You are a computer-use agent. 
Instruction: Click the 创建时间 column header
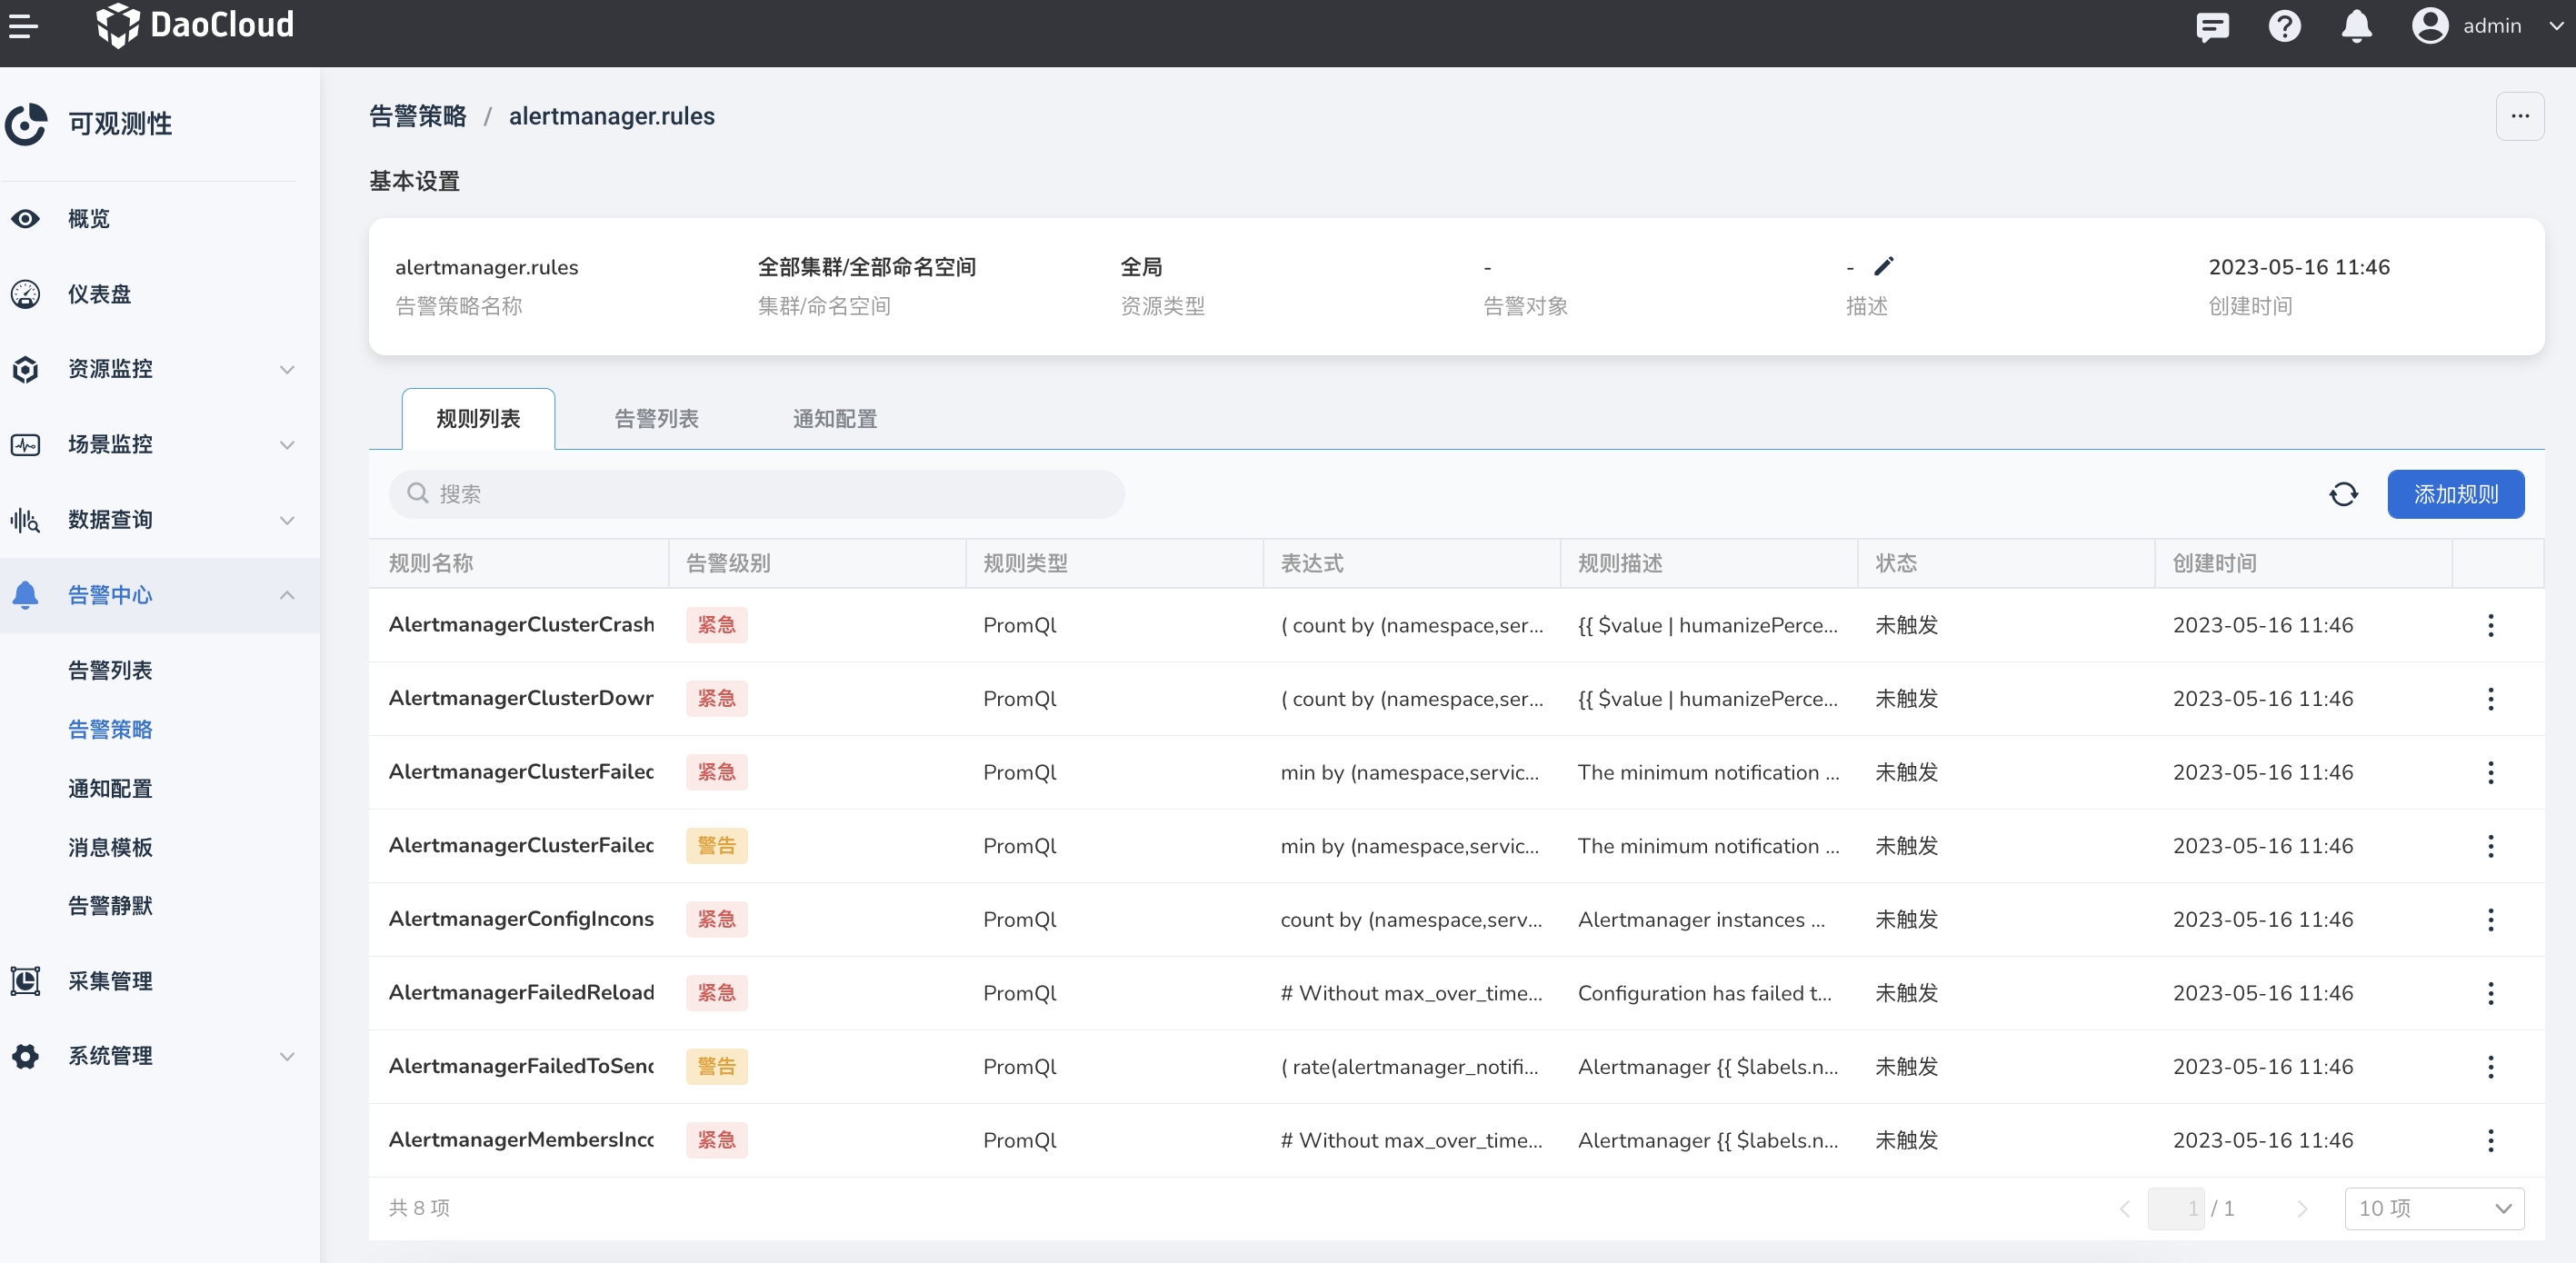coord(2214,563)
